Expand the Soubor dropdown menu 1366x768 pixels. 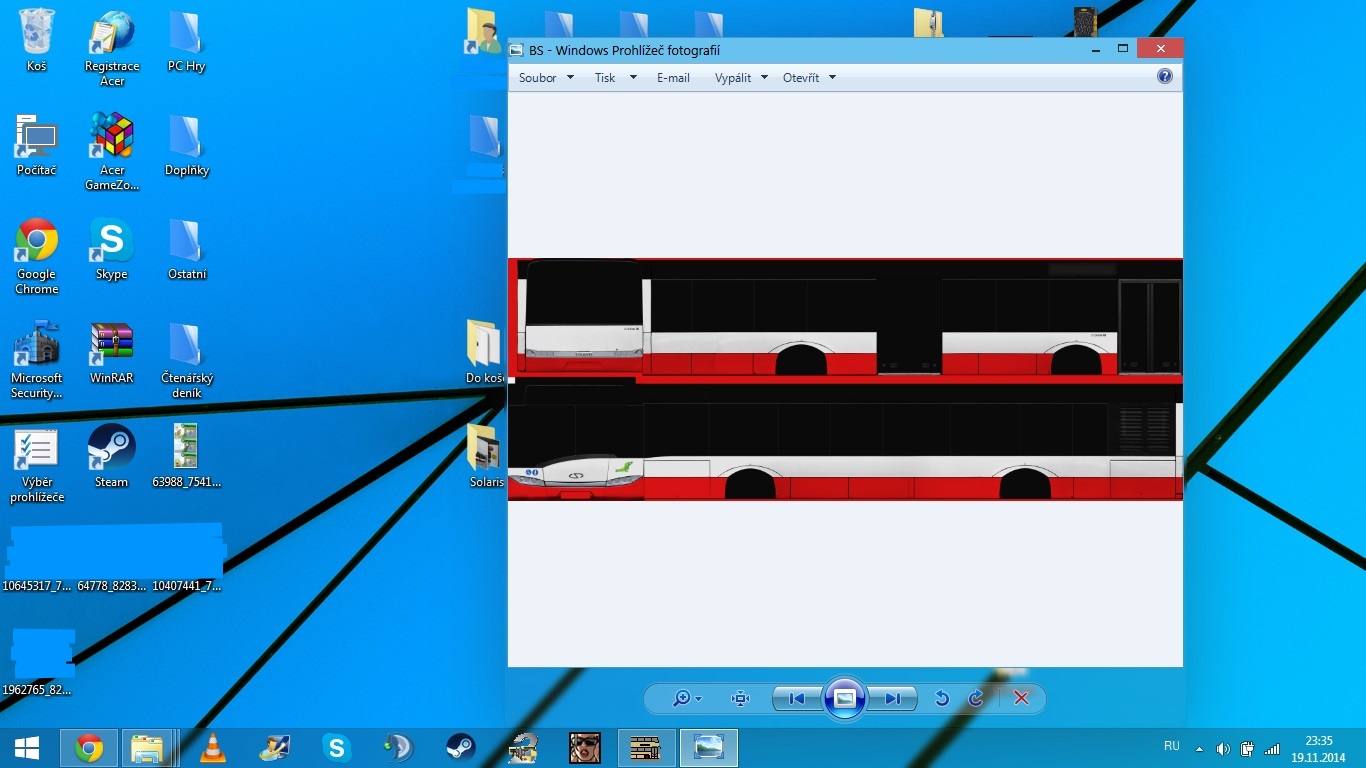coord(546,78)
